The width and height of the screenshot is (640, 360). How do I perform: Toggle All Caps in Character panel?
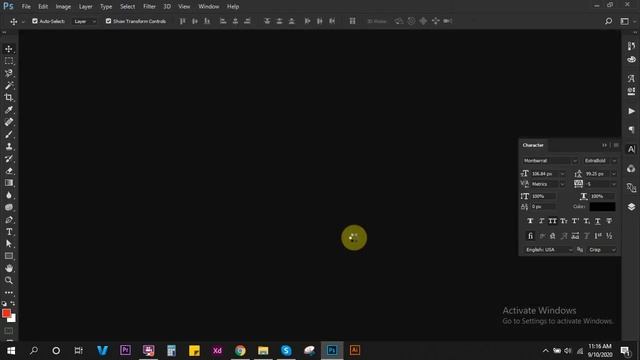pyautogui.click(x=552, y=221)
